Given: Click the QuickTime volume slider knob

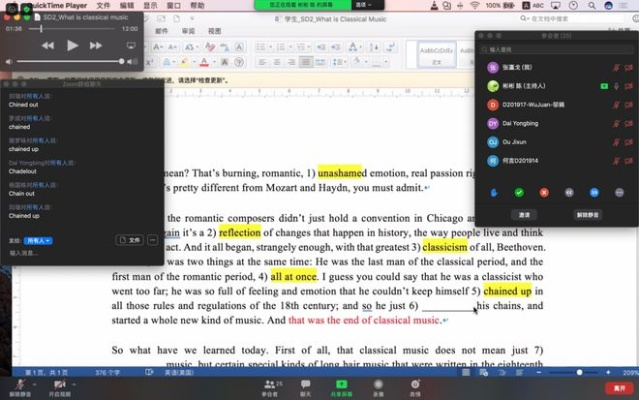Looking at the screenshot, I should pyautogui.click(x=121, y=62).
